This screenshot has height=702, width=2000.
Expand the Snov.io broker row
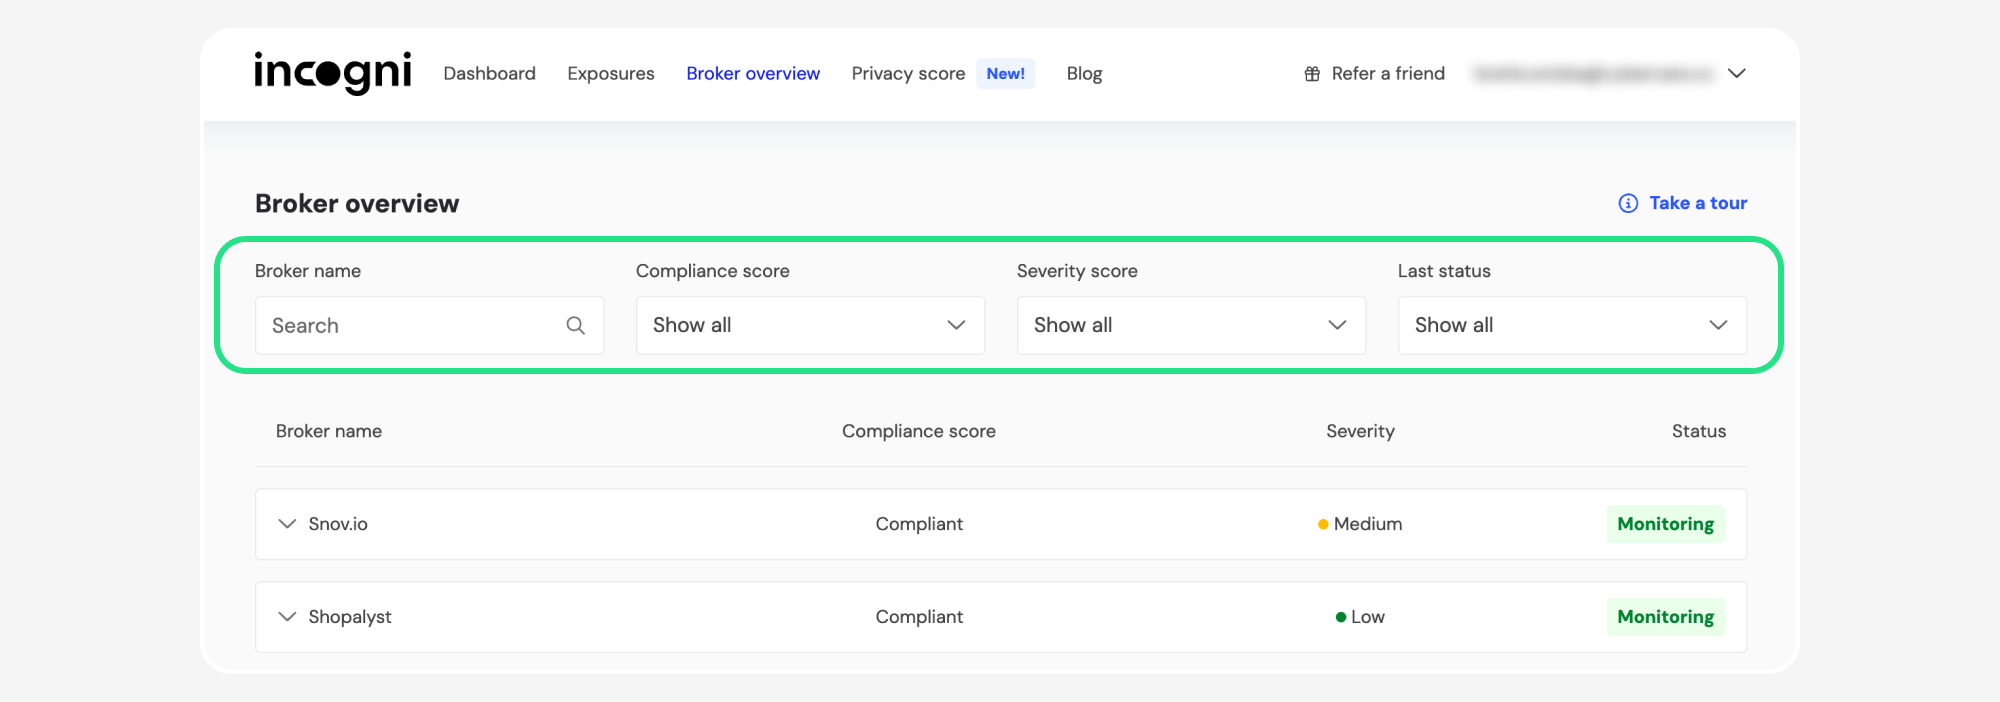[287, 524]
